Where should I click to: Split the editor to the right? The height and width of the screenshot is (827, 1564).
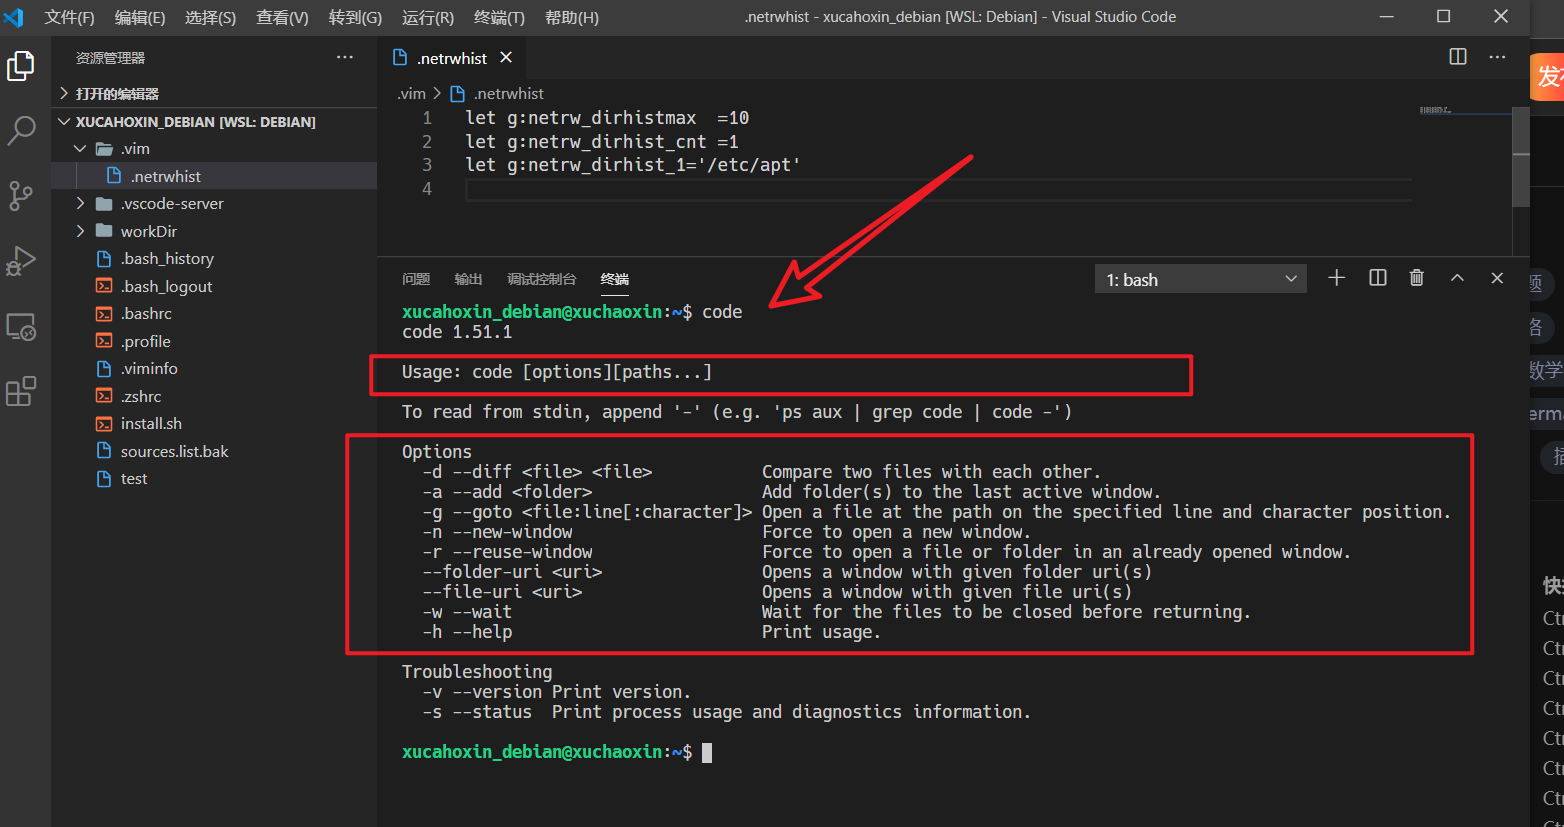pyautogui.click(x=1458, y=57)
